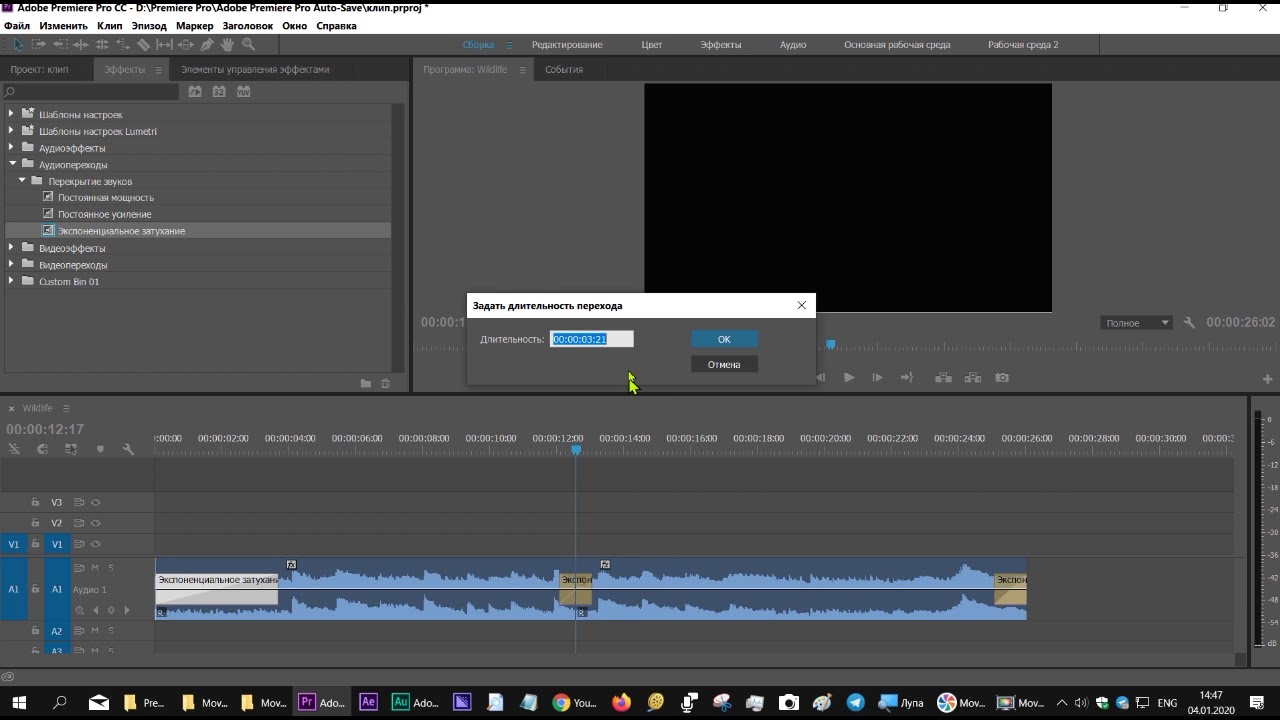Screen dimensions: 1280x720
Task: Select the Razor tool
Action: 144,44
